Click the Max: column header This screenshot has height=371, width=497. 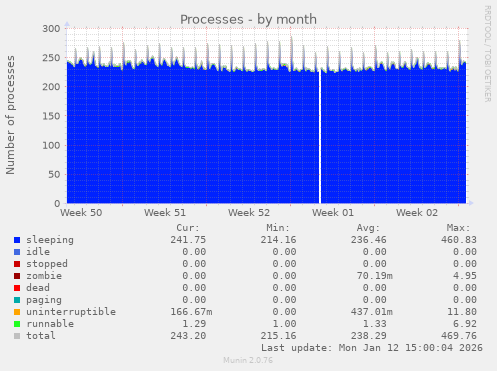click(458, 228)
